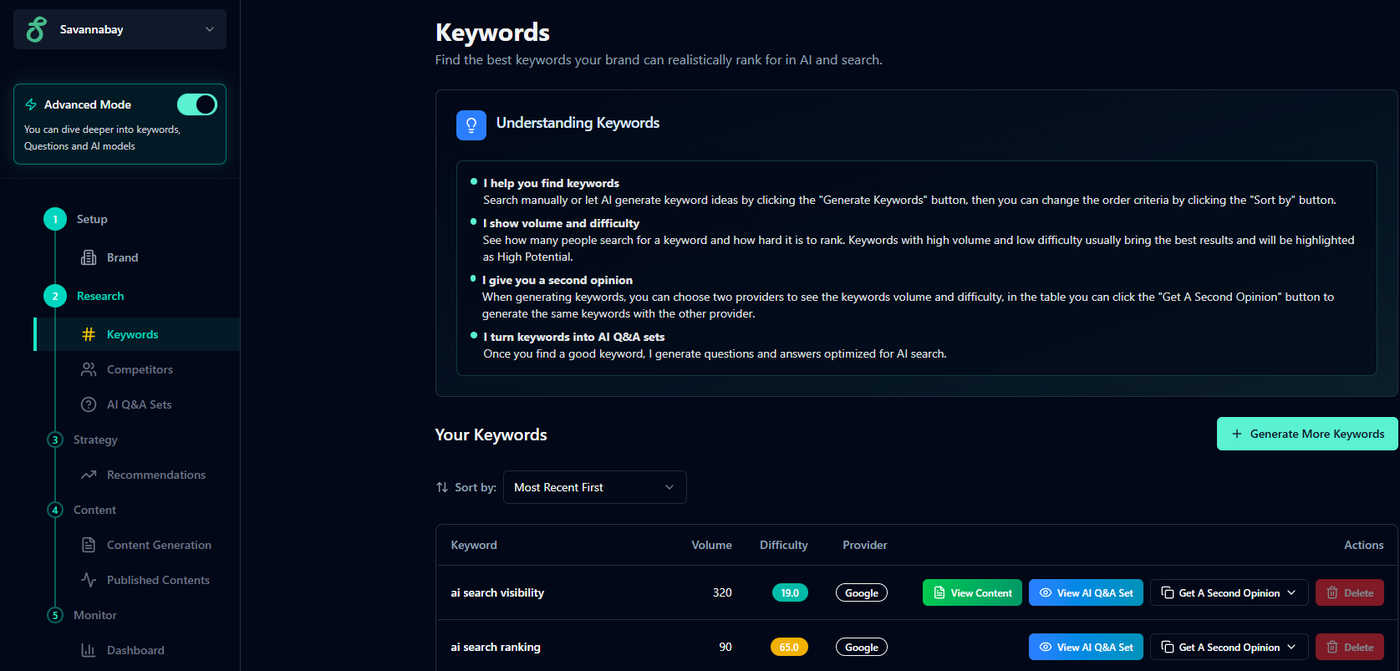Open Get A Second Opinion for ai search visibility
Screen dimensions: 1400x671
1229,593
